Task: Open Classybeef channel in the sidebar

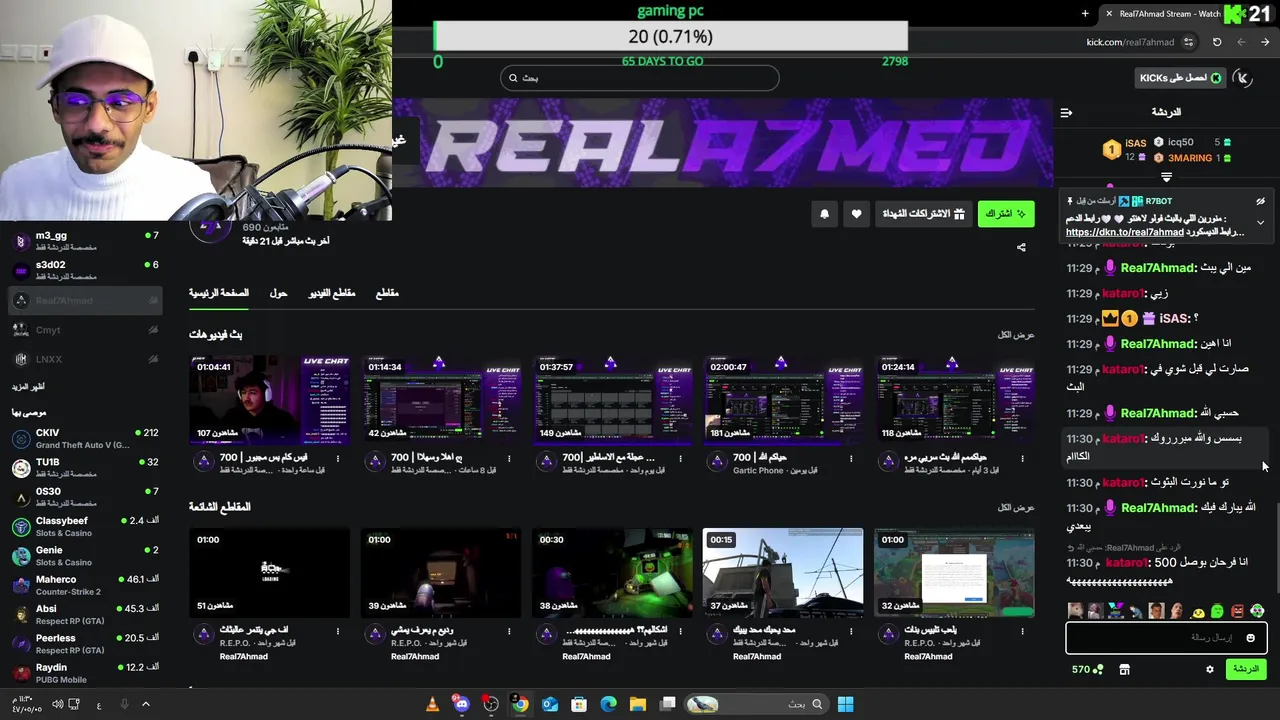Action: 85,526
